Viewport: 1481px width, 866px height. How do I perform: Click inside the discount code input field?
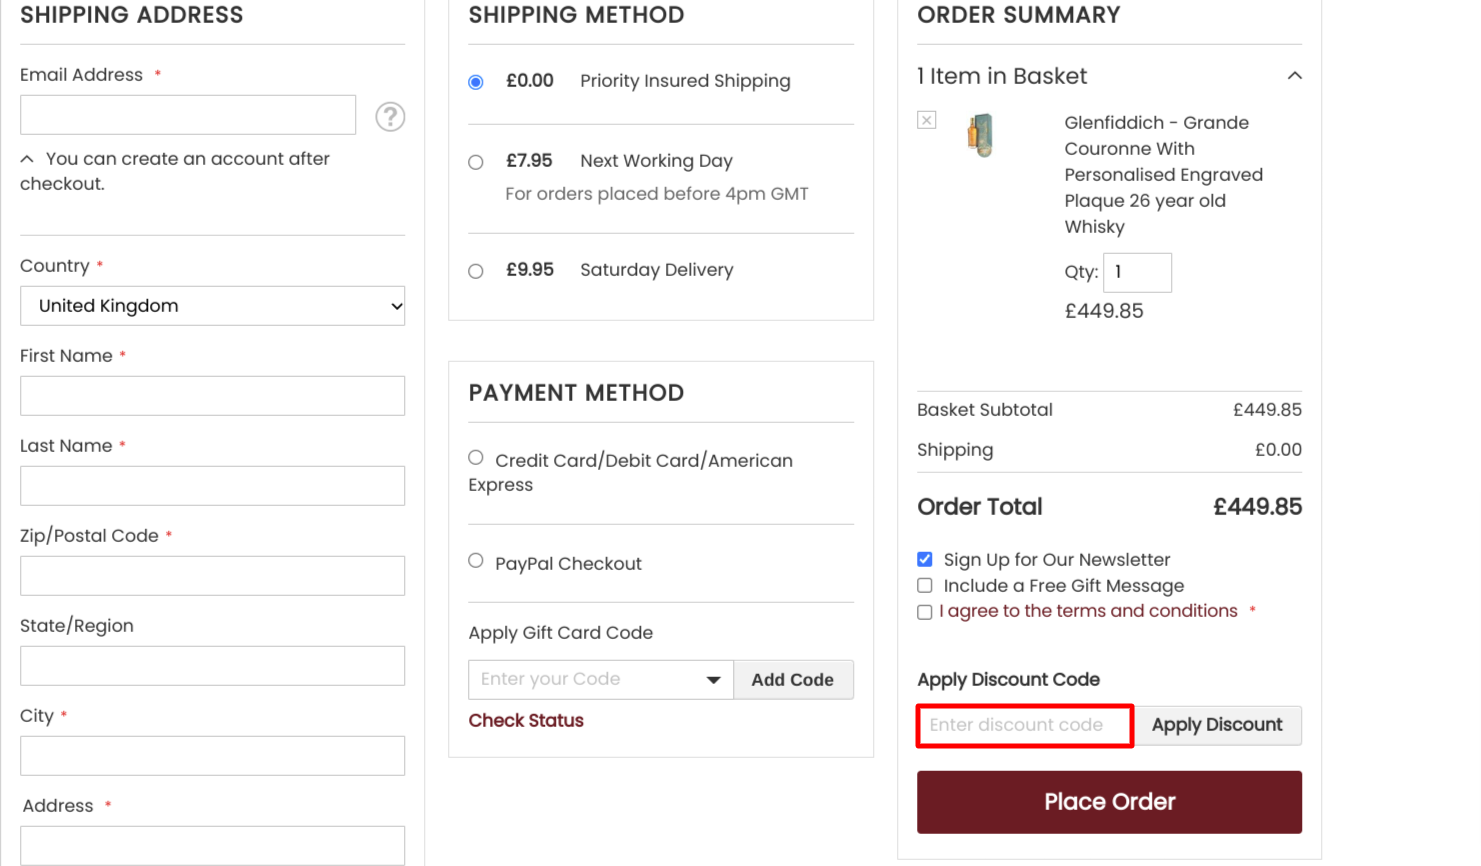(1023, 725)
